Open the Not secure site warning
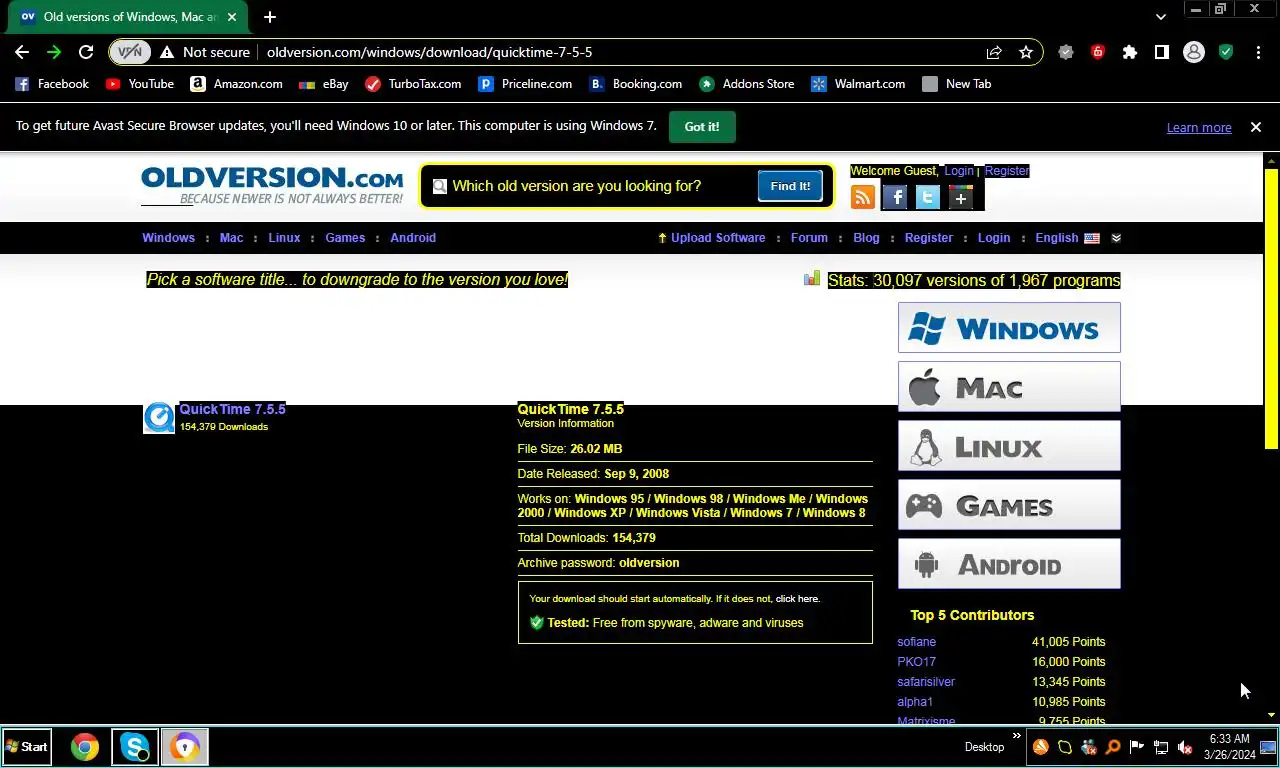 pyautogui.click(x=205, y=52)
